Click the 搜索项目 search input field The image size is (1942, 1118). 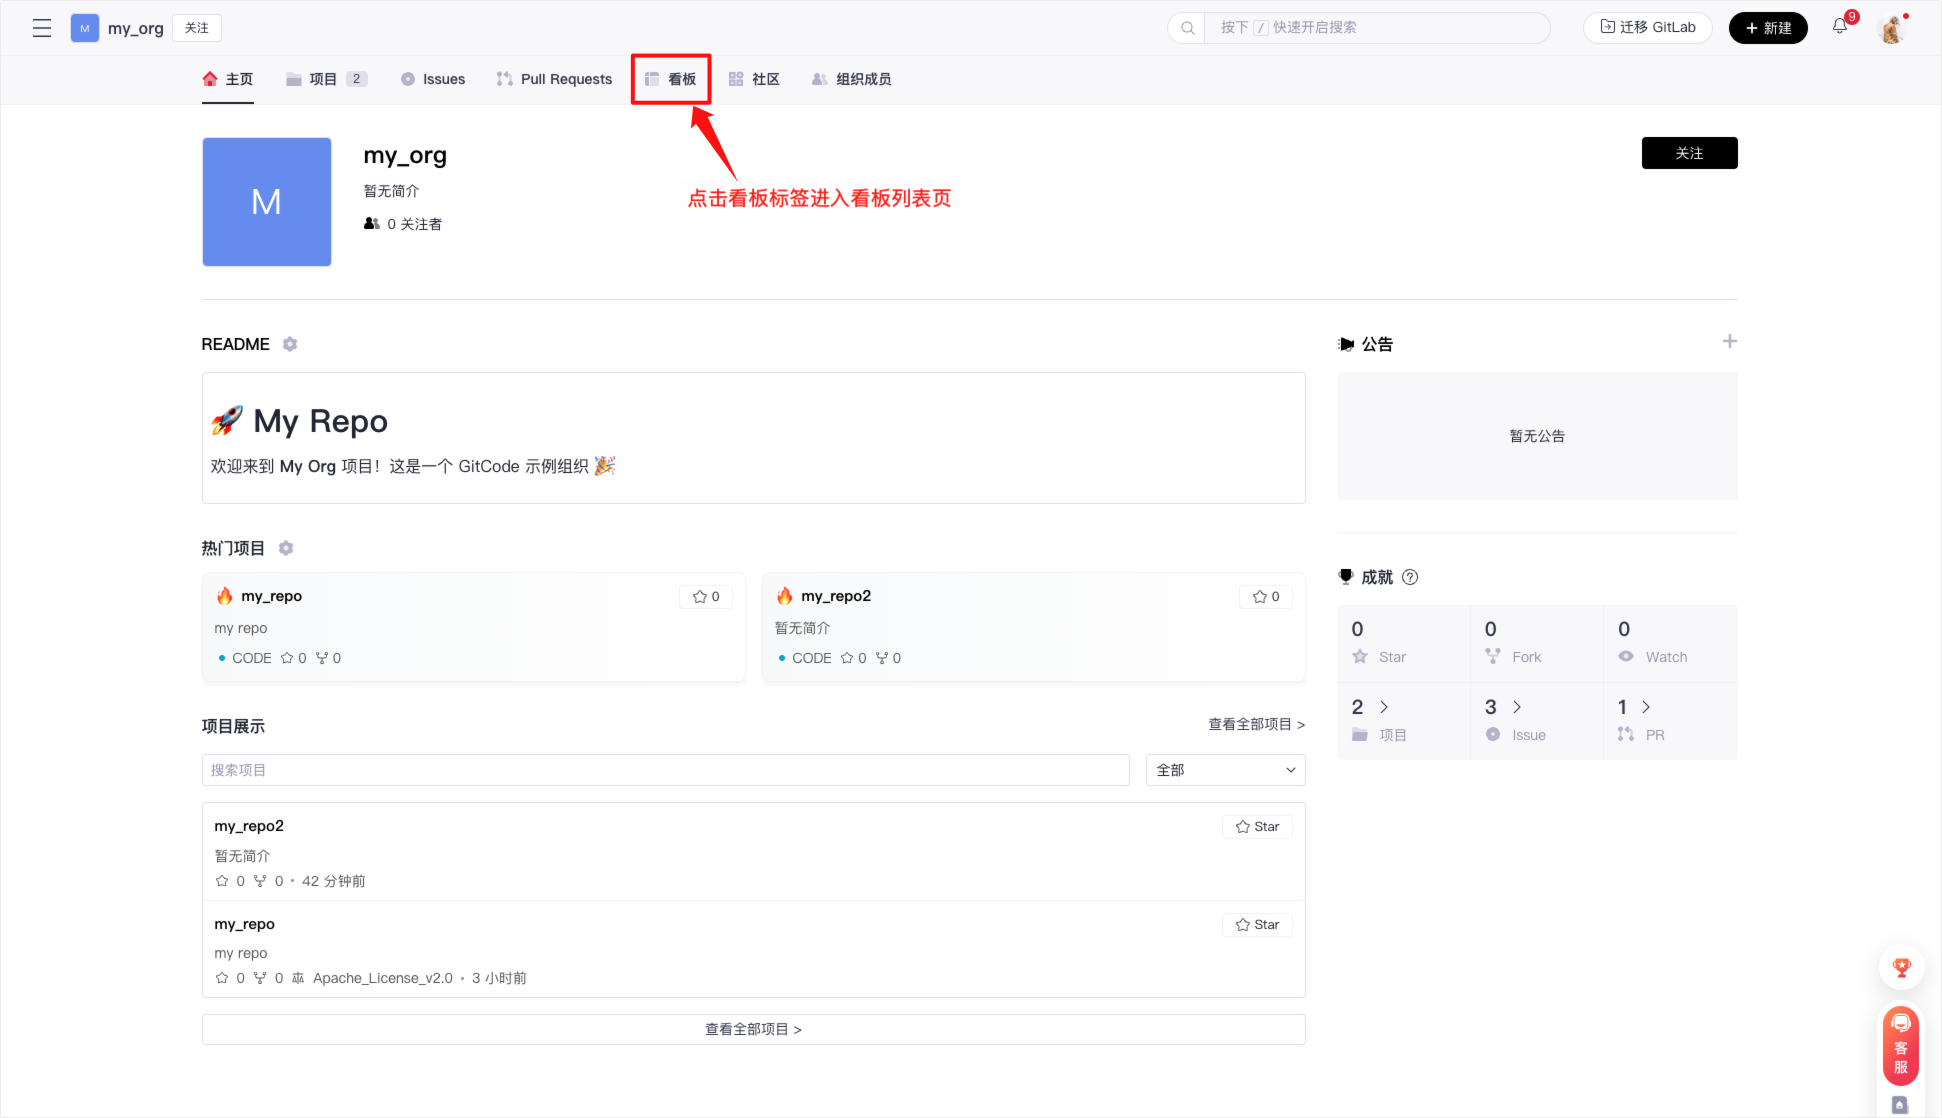(x=665, y=770)
